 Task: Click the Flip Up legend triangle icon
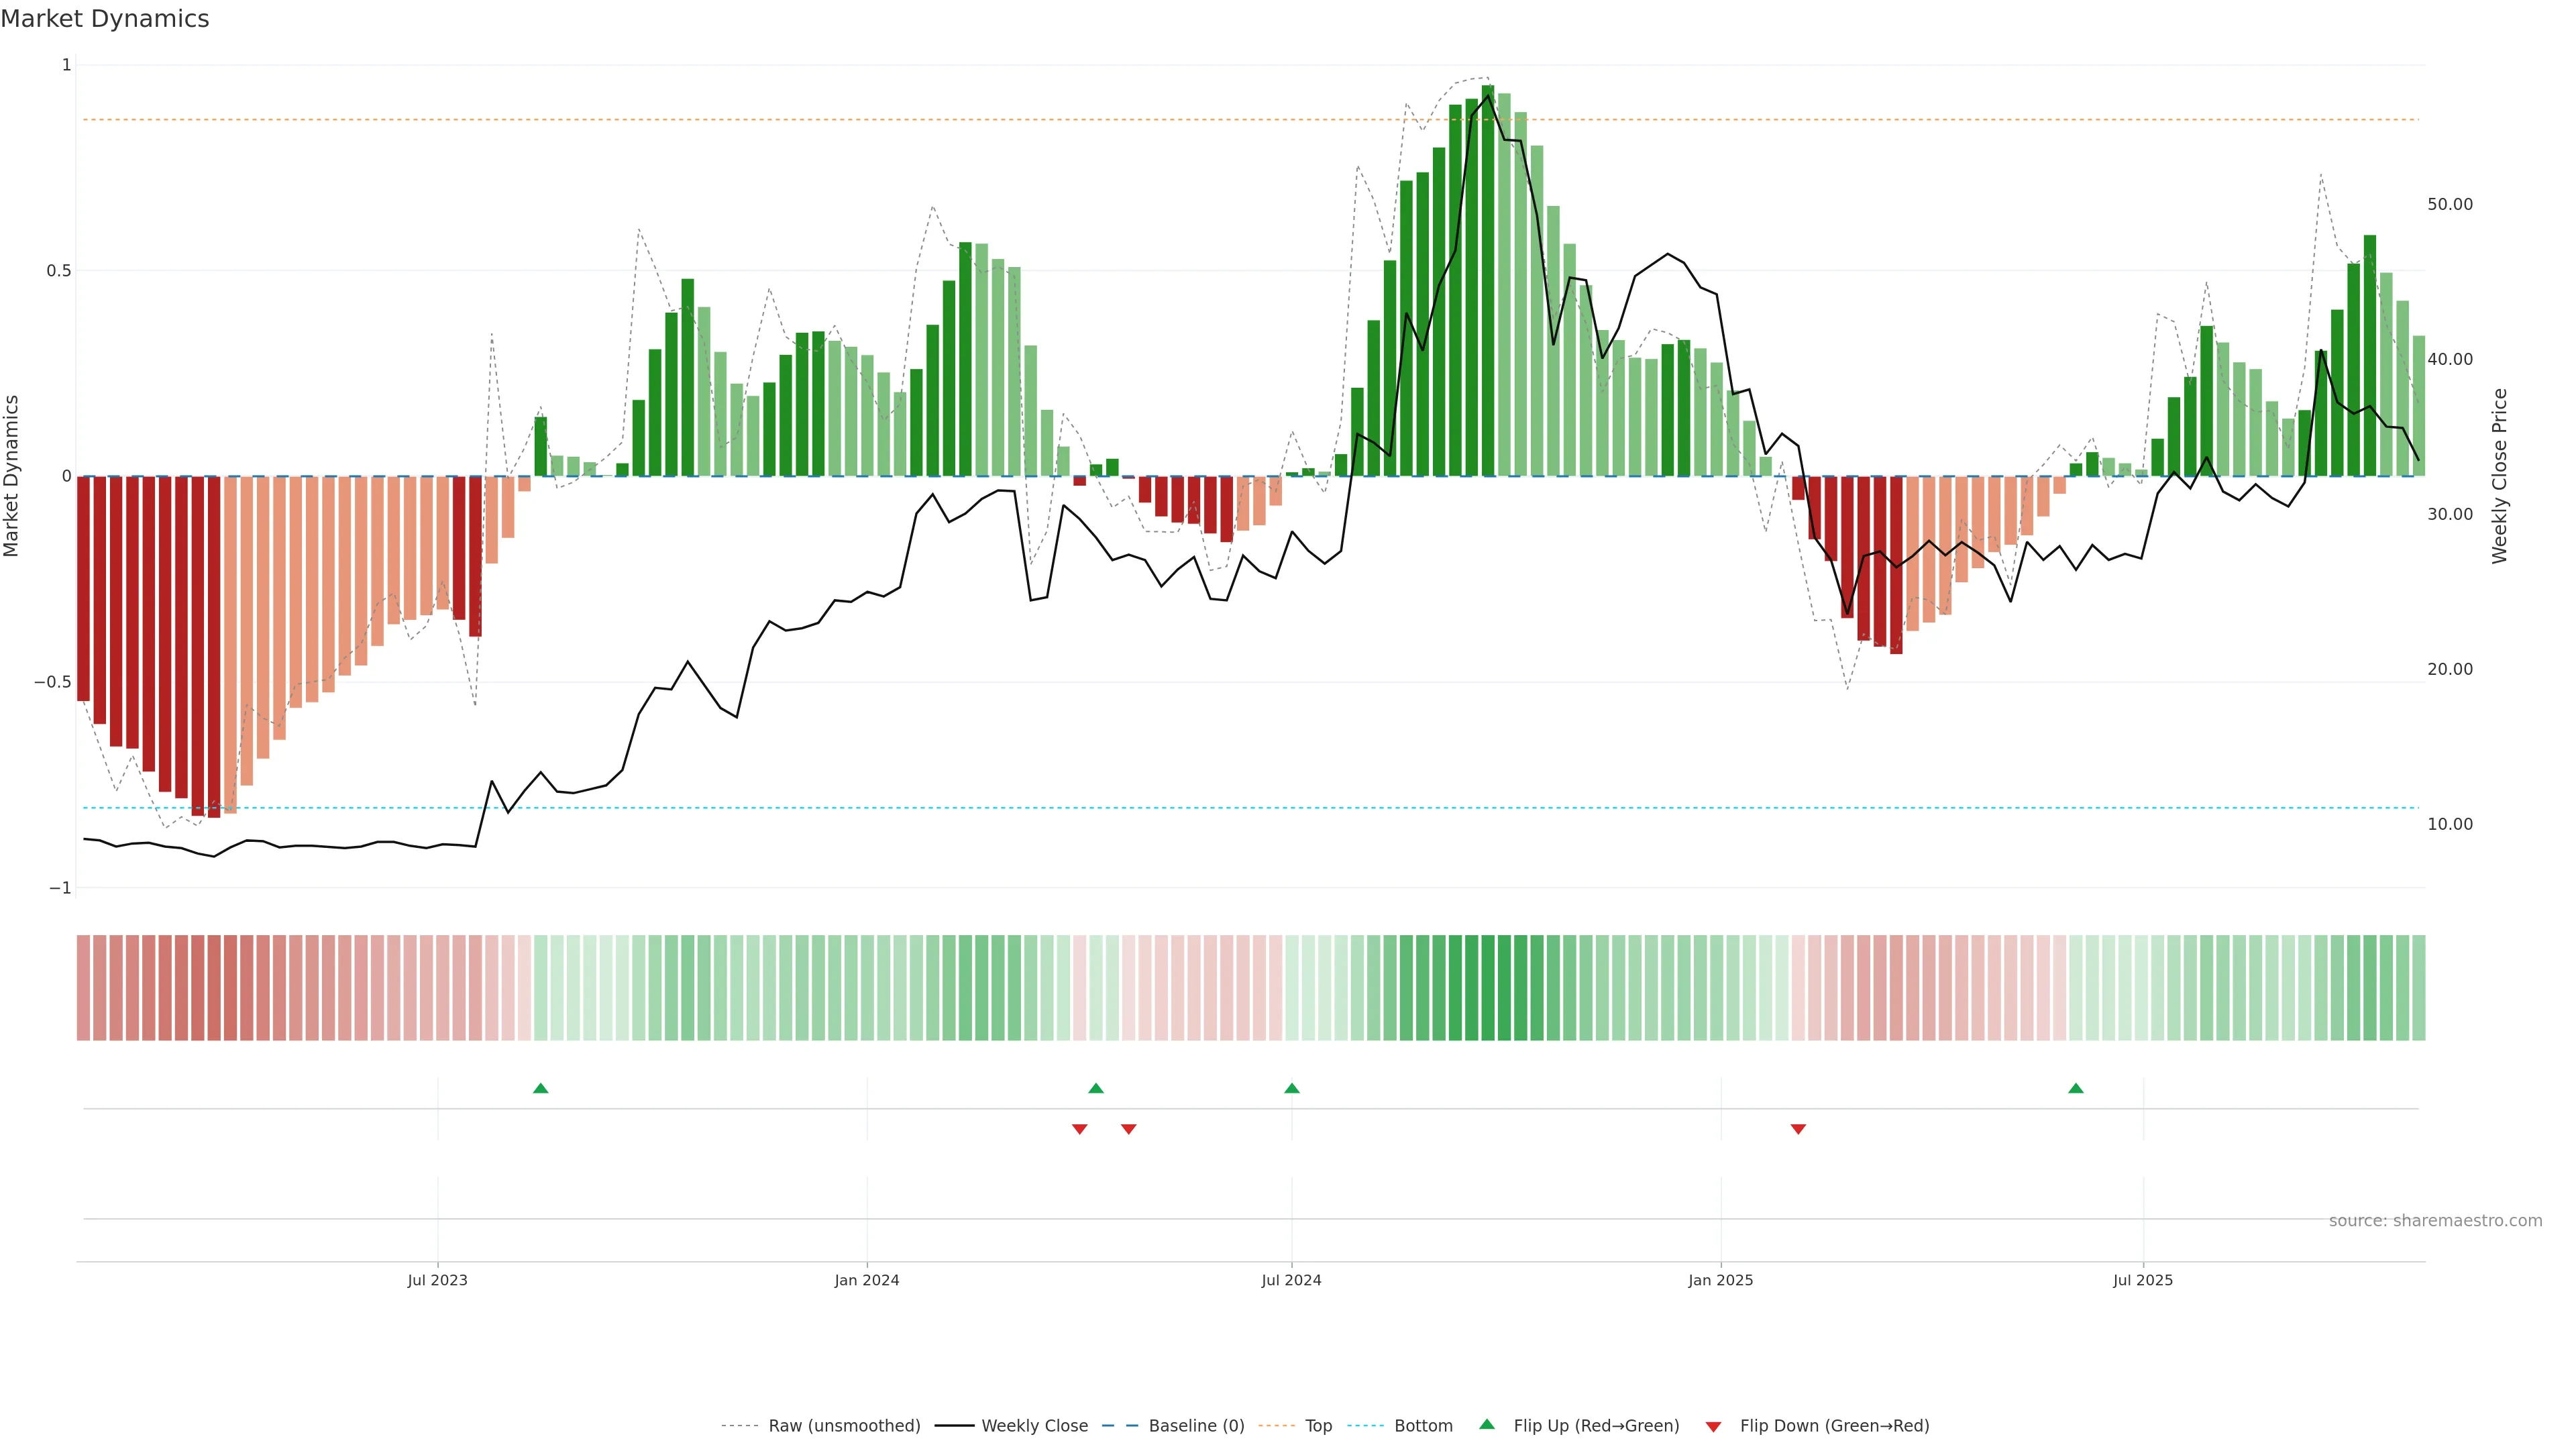point(1487,1424)
